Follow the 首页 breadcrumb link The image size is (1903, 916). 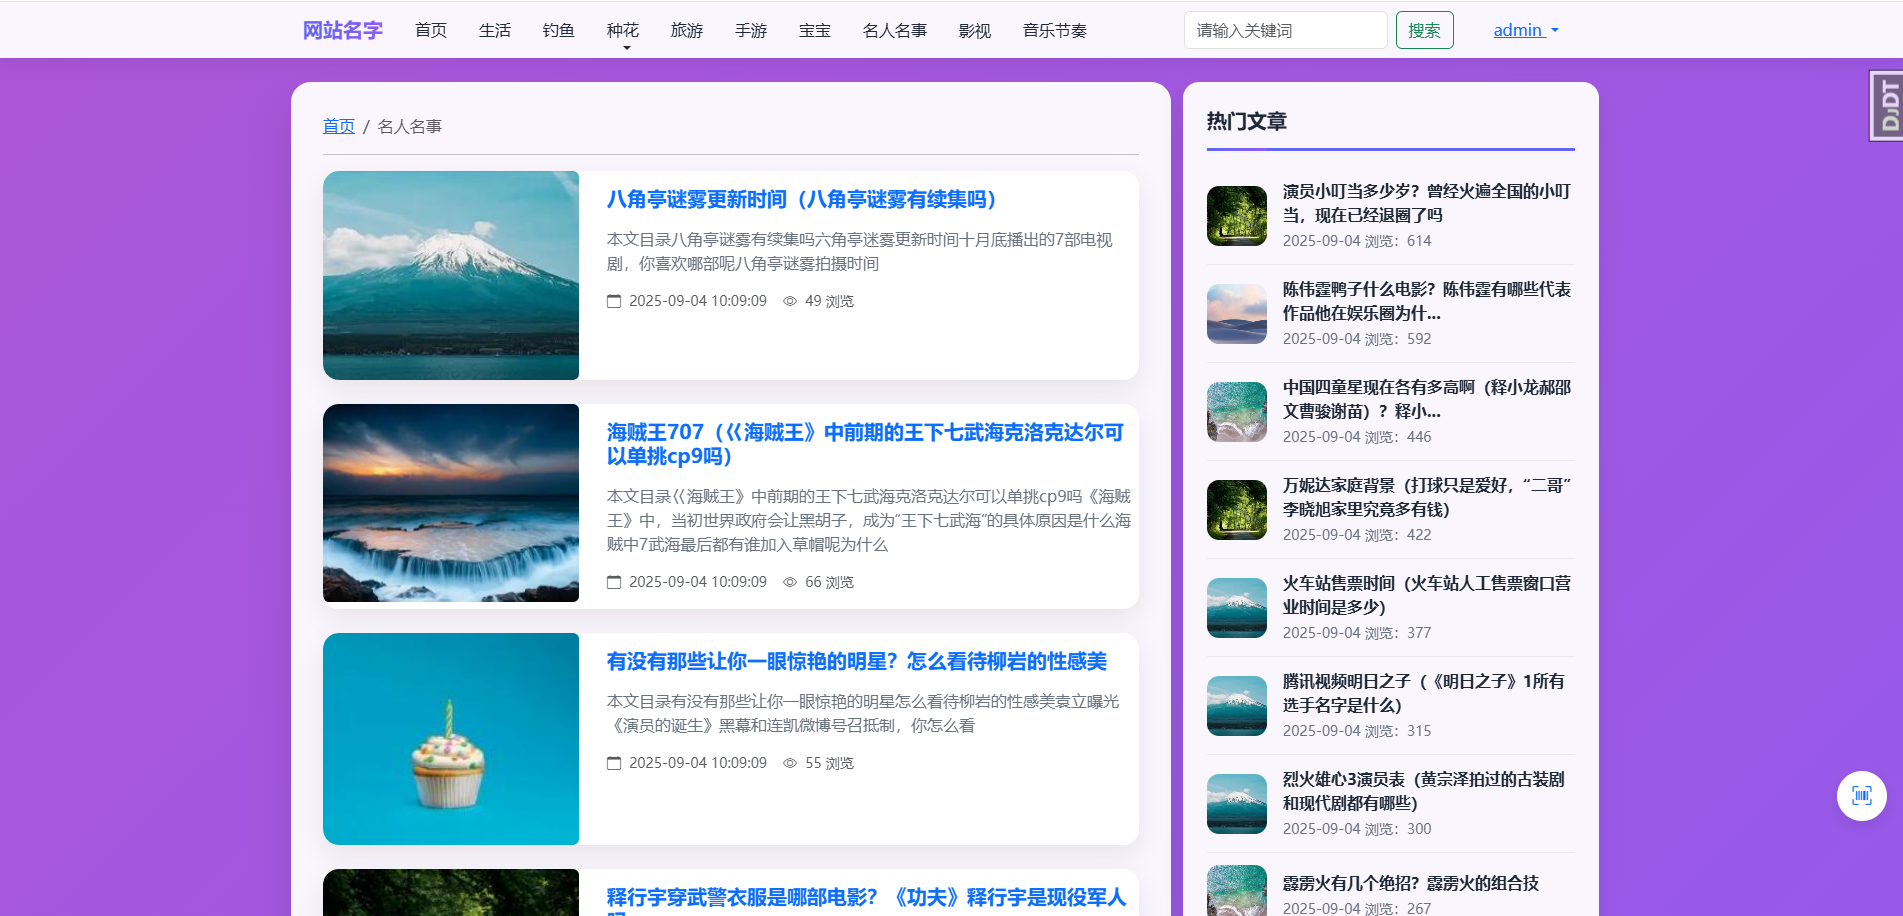(x=338, y=126)
